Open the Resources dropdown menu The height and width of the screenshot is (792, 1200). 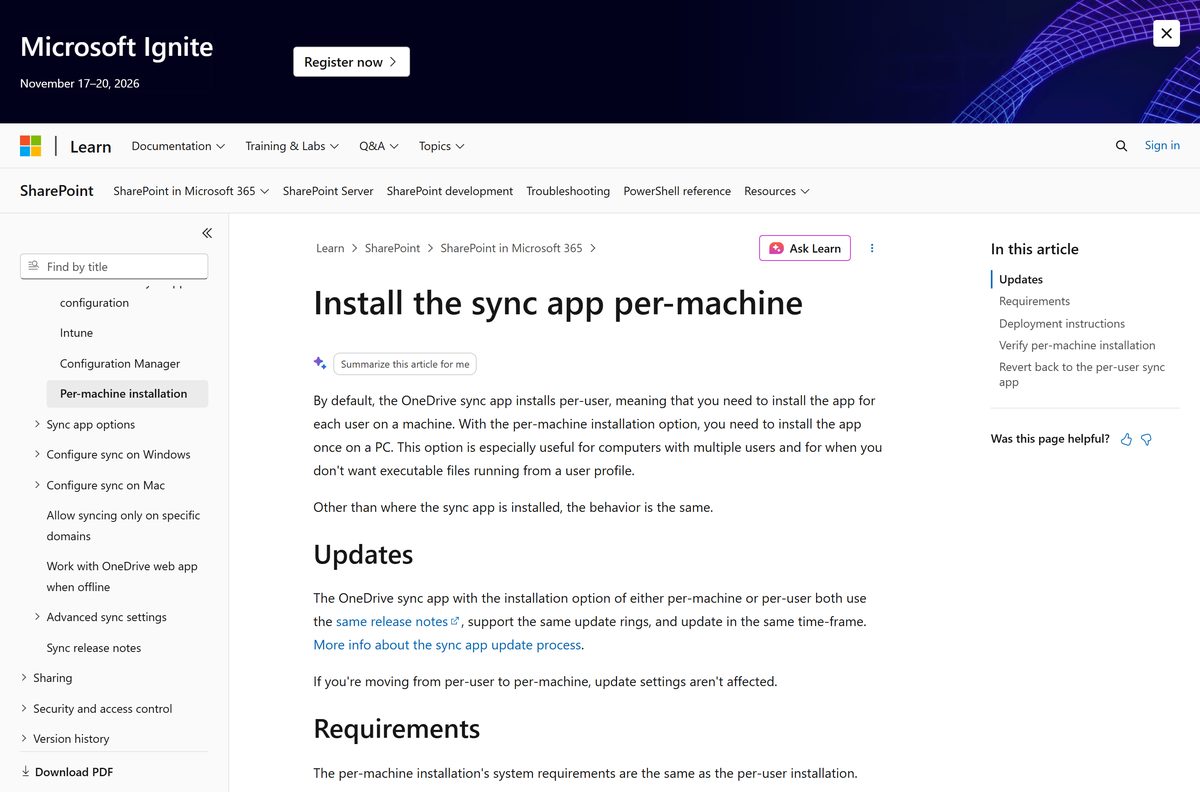click(x=777, y=191)
